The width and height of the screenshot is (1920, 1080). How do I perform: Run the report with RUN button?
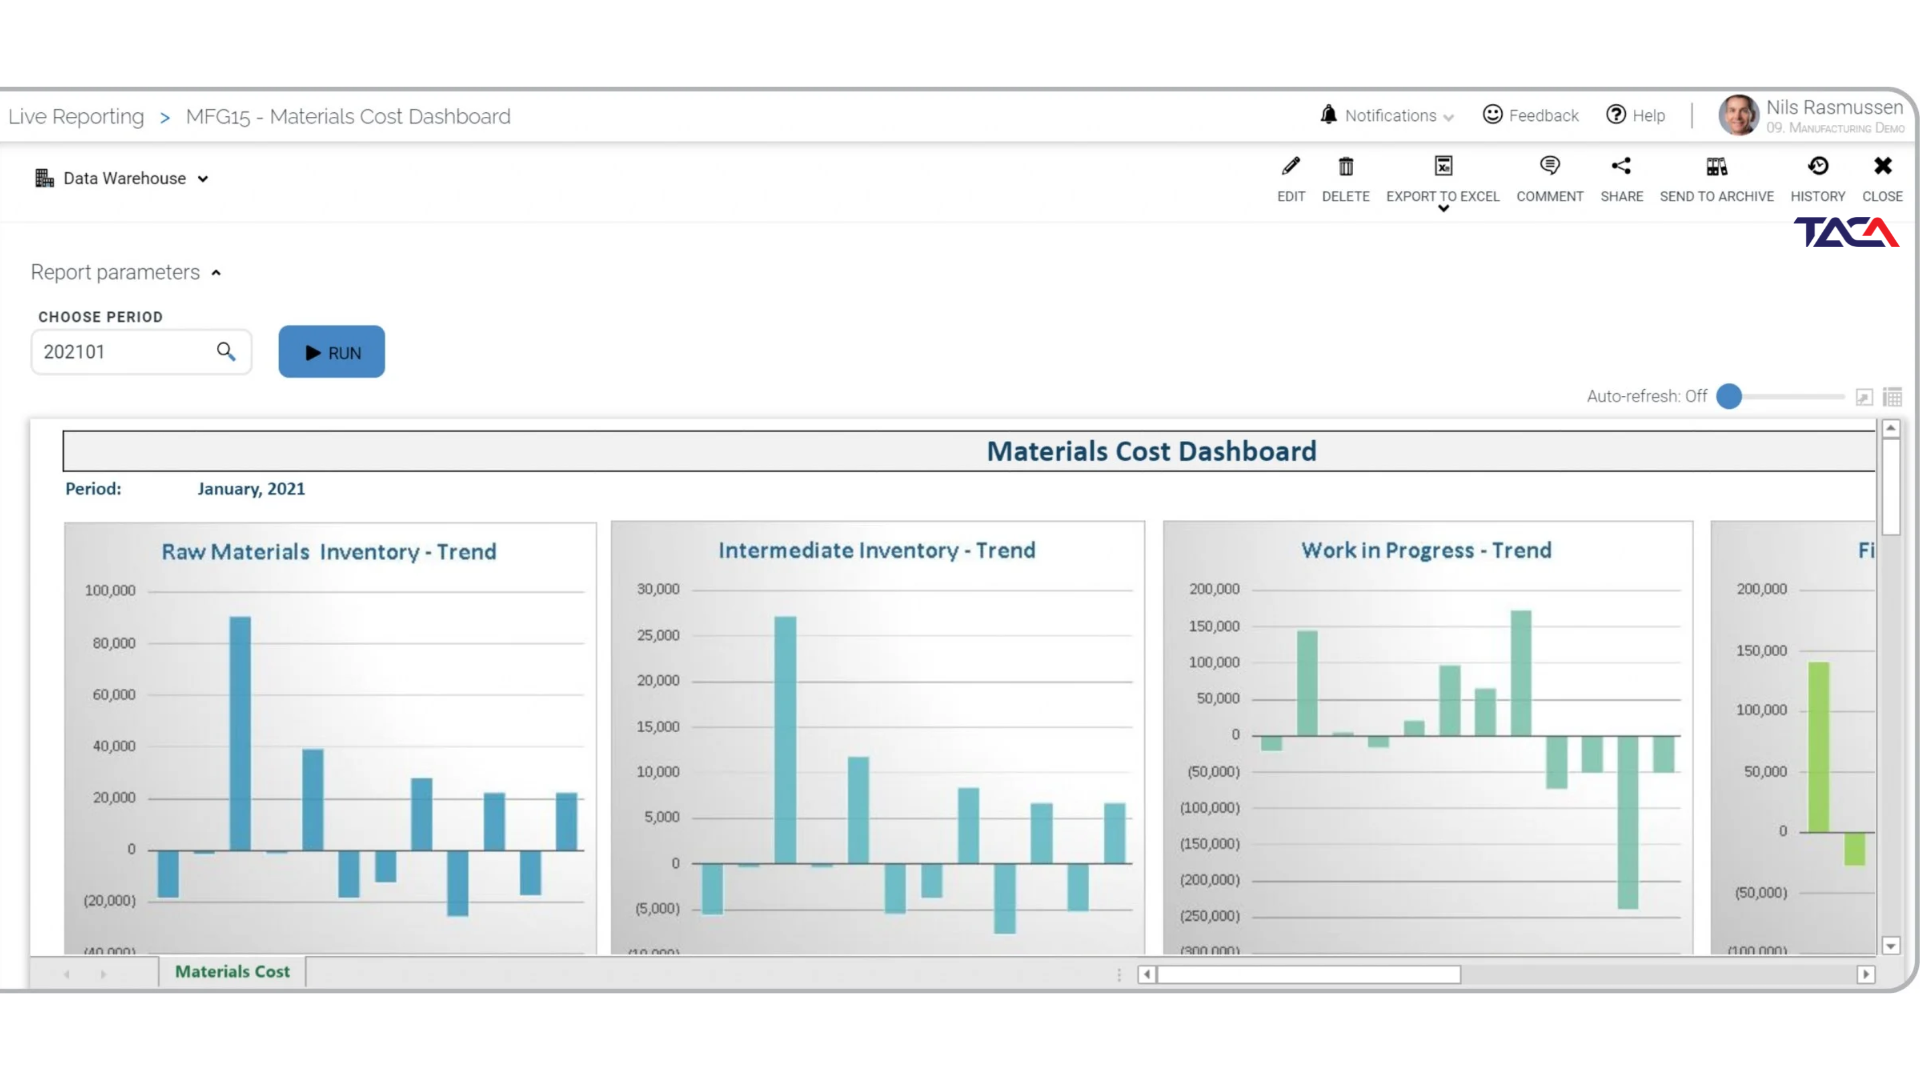click(x=332, y=352)
